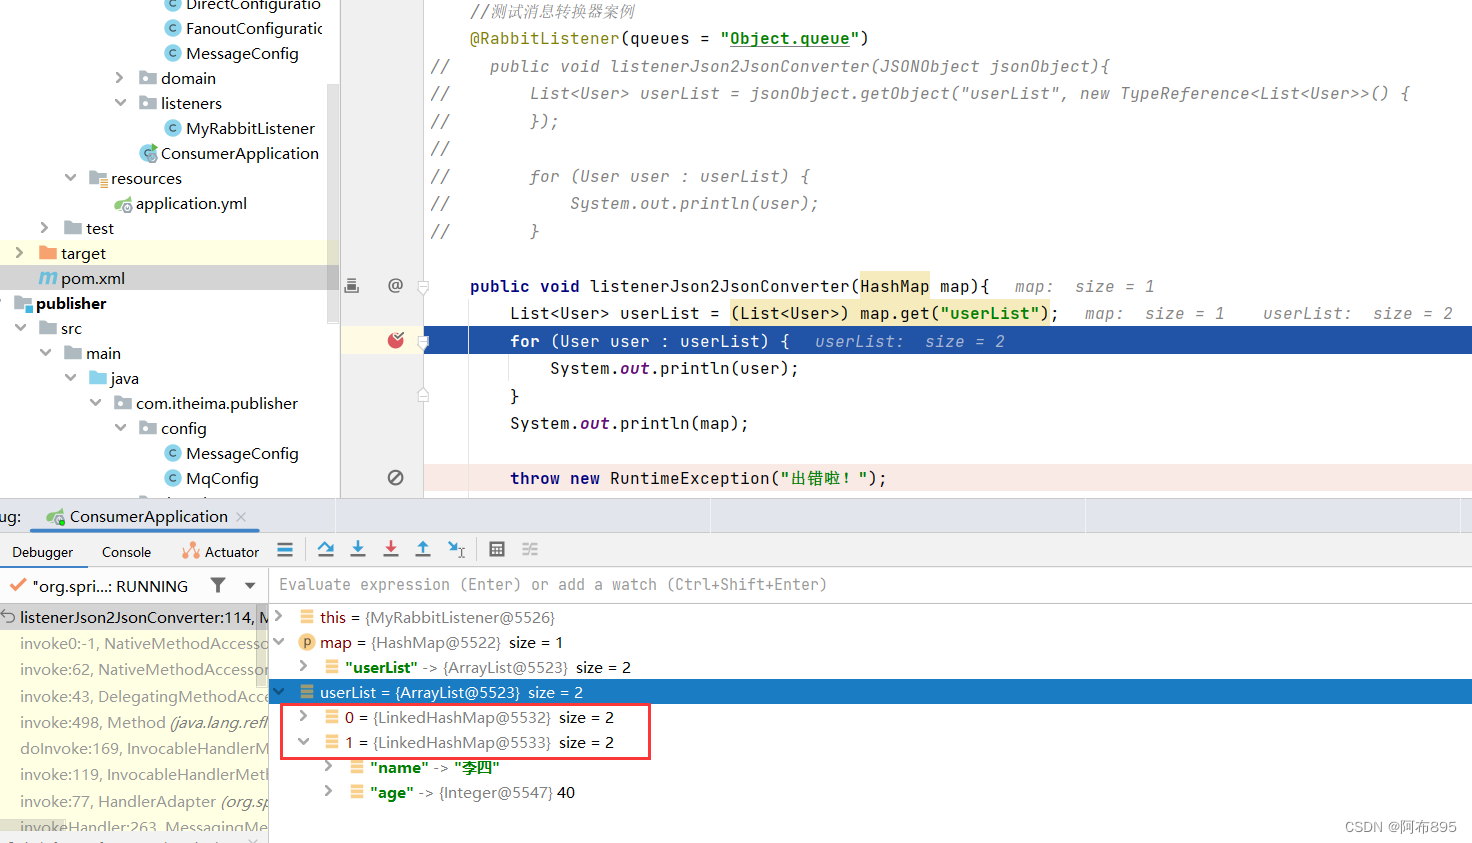Switch to the Debugger tab

(43, 551)
